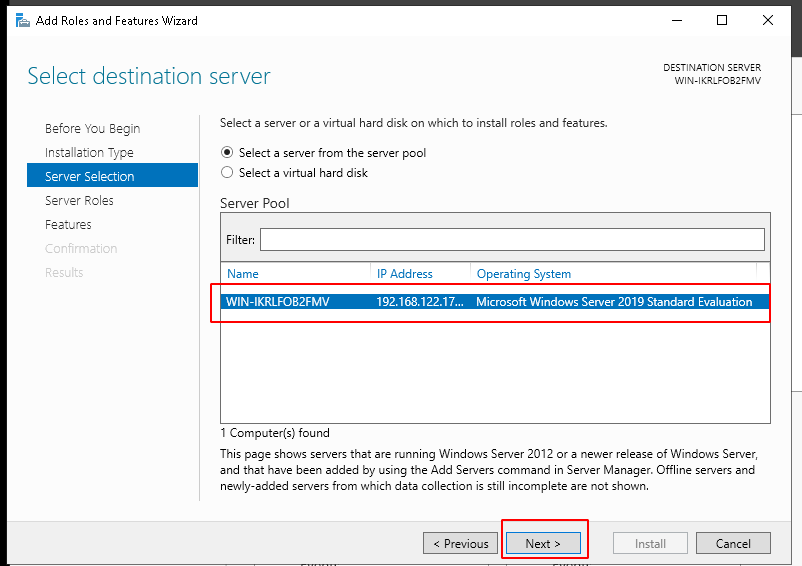Close the wizard window with X
The image size is (802, 566).
[x=767, y=20]
